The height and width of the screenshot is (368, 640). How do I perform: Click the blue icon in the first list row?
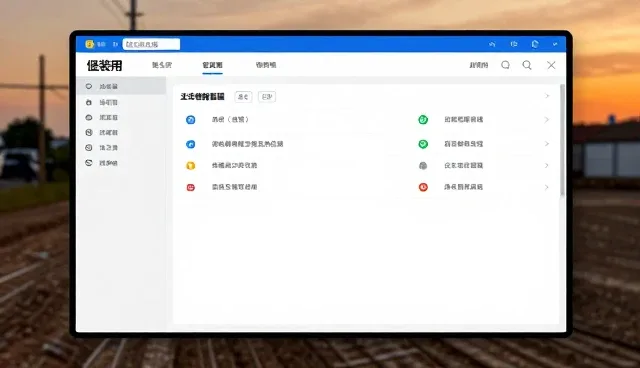pos(191,120)
